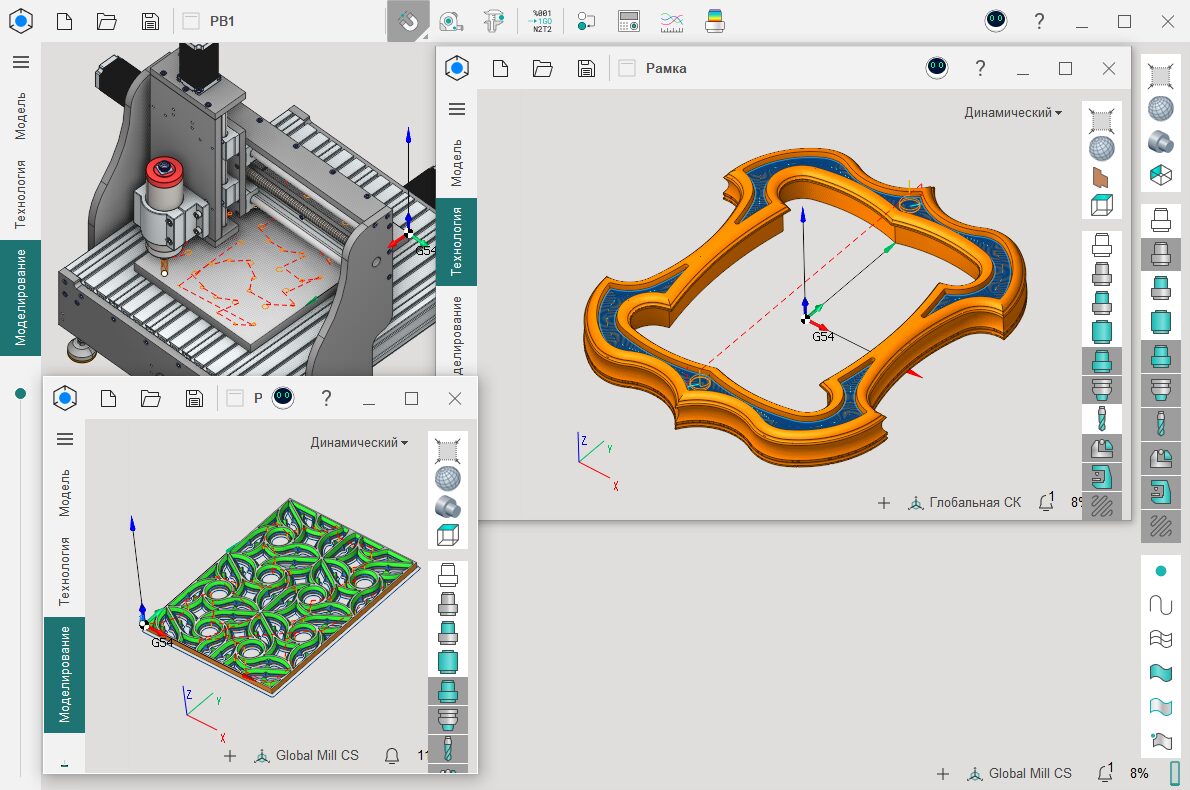
Task: Toggle wireframe cube view in Рамка window
Action: (1101, 205)
